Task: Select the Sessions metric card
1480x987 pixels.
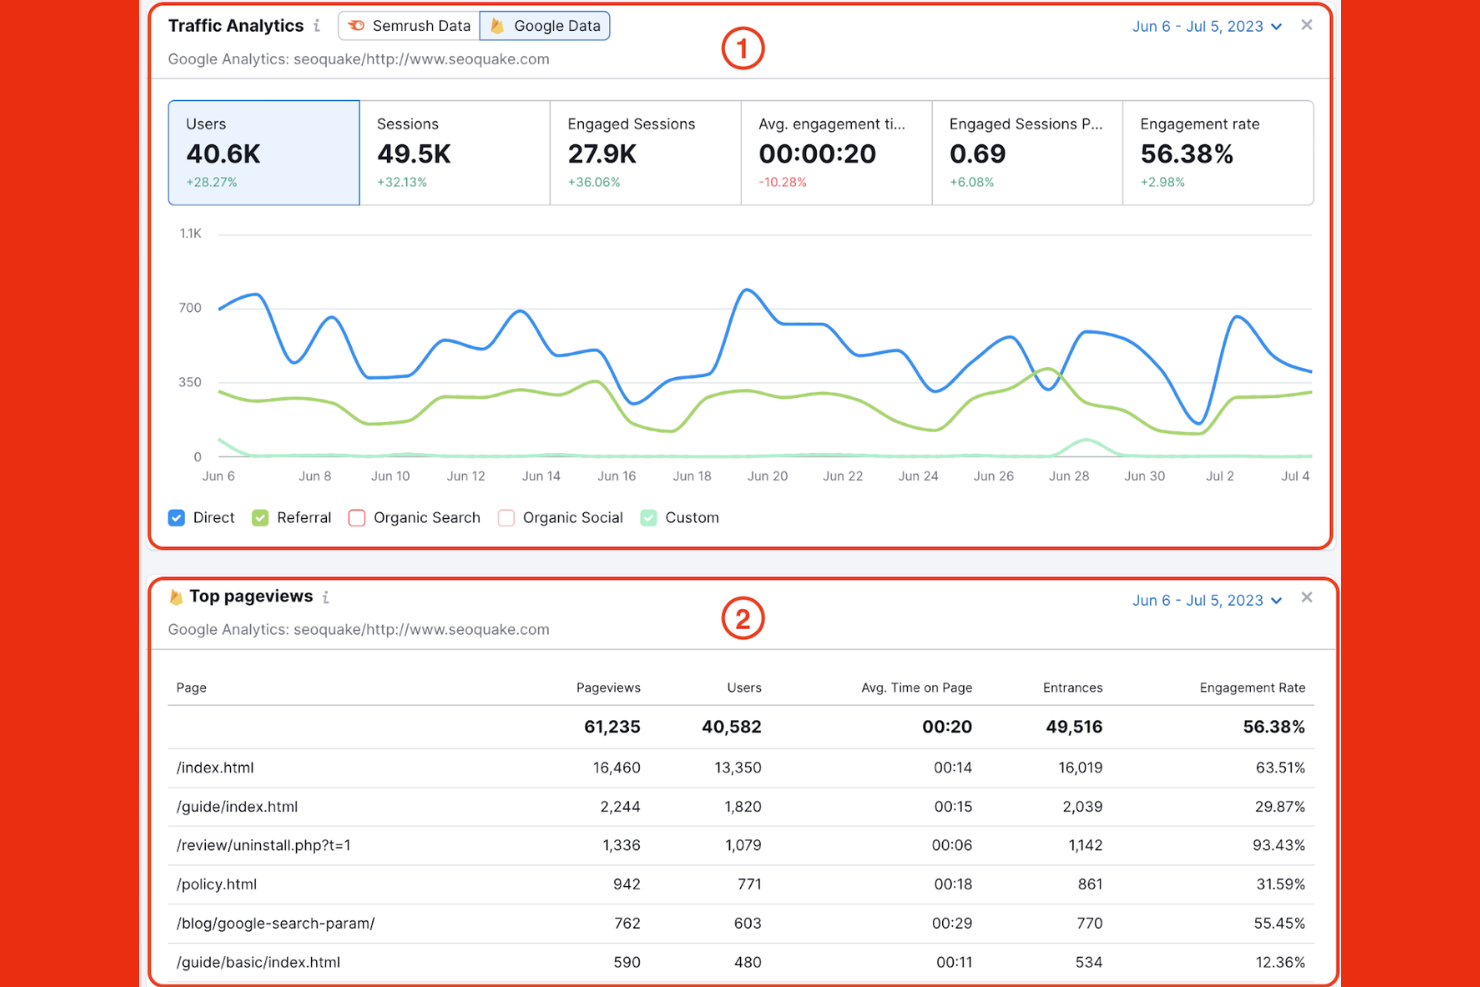Action: point(455,152)
